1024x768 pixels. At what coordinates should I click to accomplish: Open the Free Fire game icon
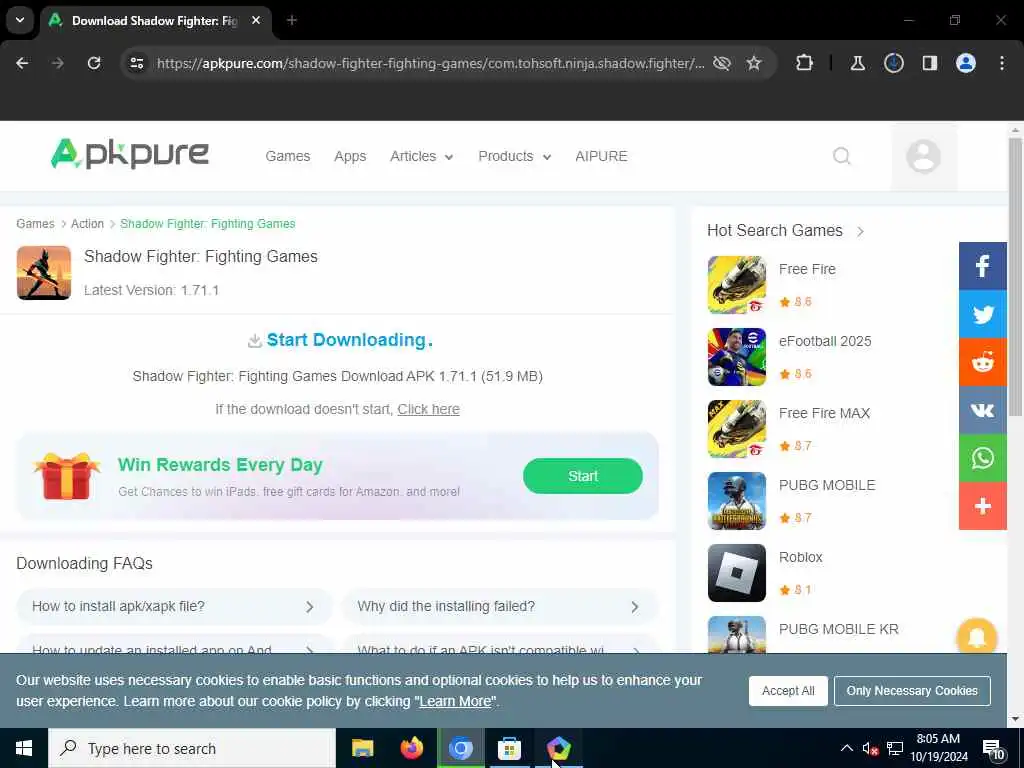pos(737,285)
